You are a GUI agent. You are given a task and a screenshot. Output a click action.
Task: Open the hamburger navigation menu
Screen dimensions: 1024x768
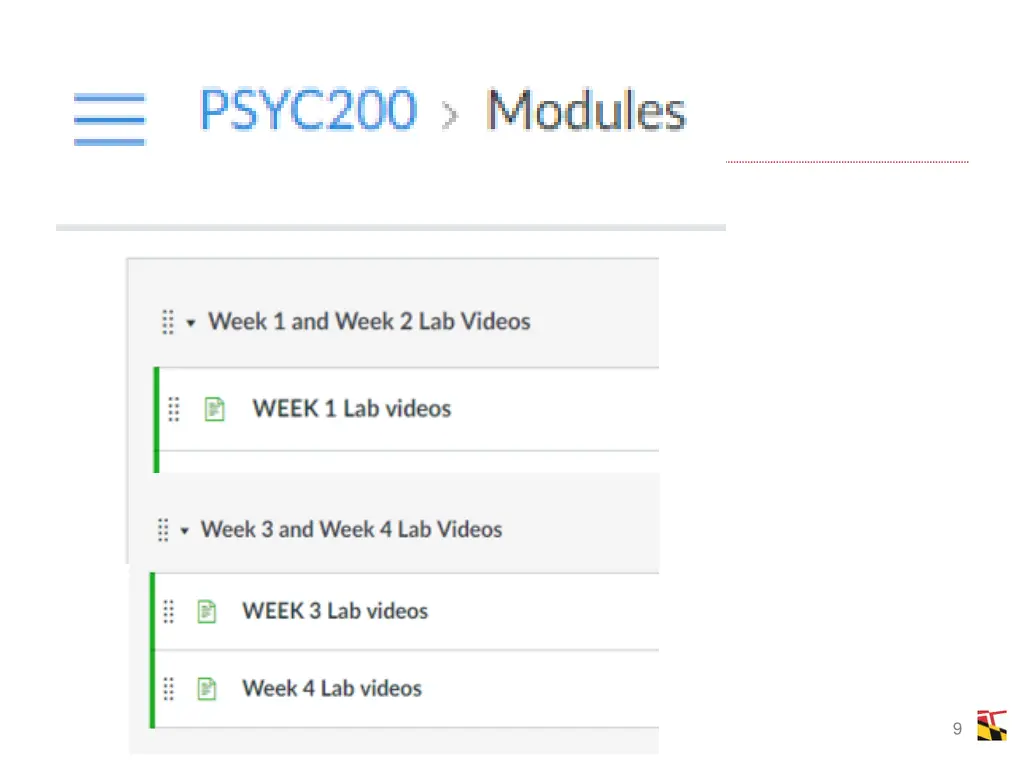[x=109, y=119]
